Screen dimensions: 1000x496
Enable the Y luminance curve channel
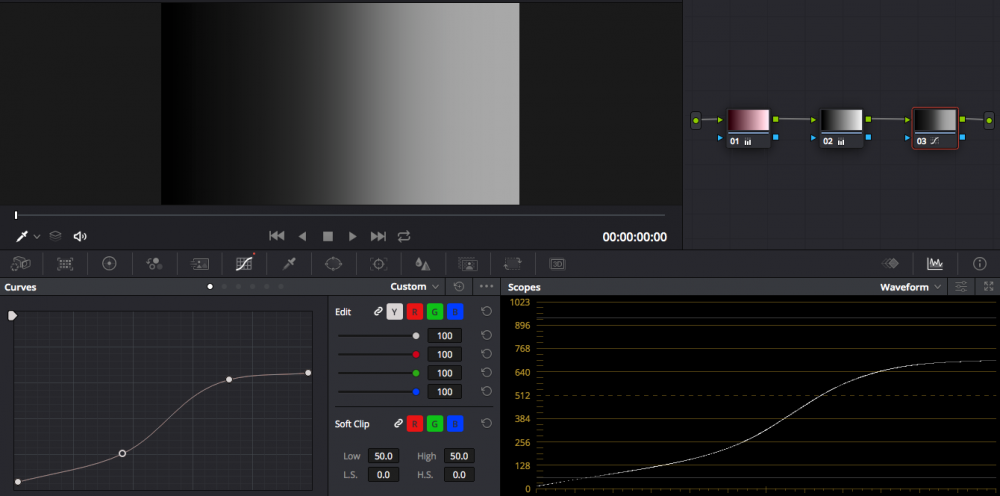(394, 312)
